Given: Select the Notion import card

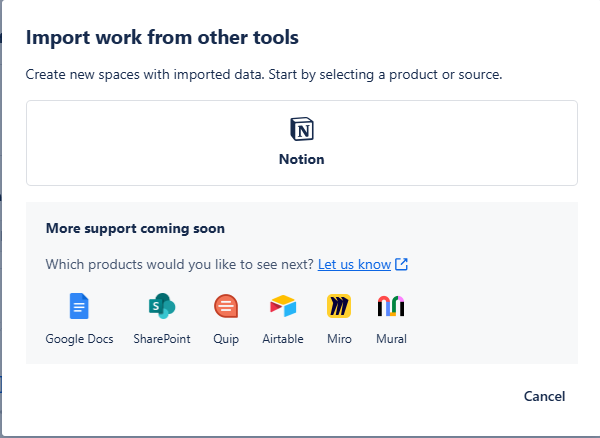Looking at the screenshot, I should [302, 143].
